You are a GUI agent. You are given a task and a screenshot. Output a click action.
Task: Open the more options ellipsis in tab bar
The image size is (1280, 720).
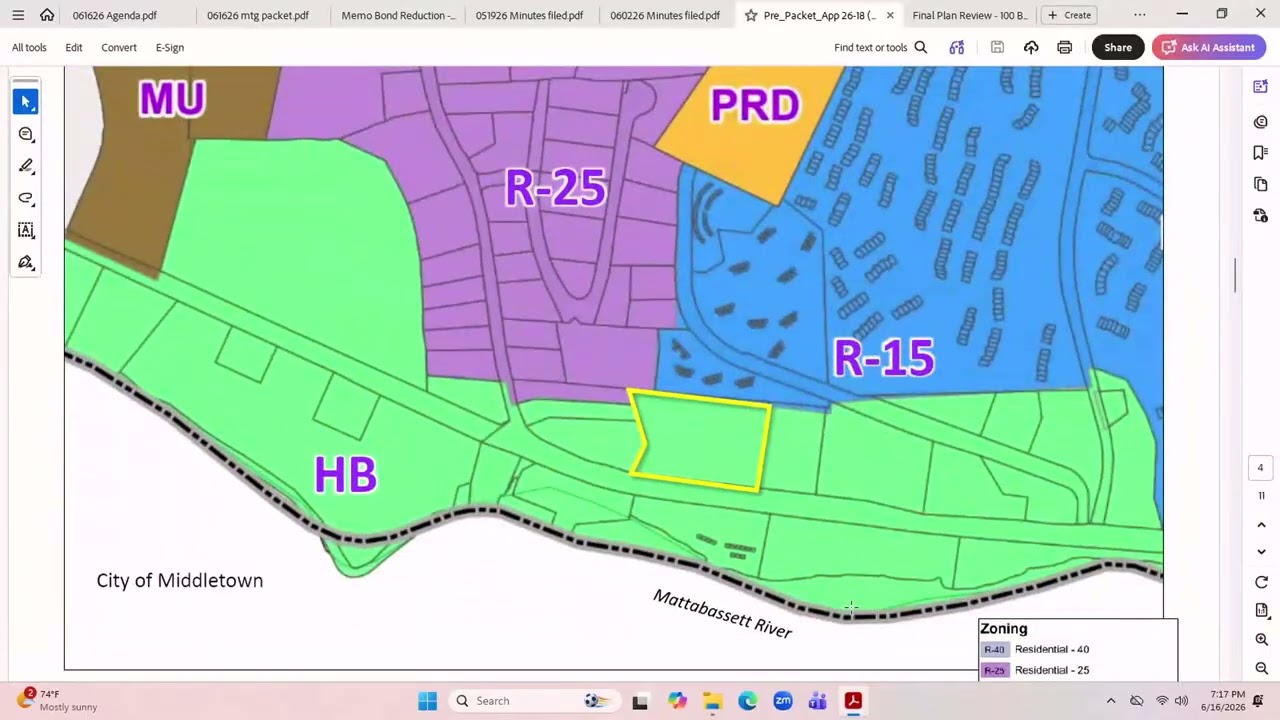pyautogui.click(x=1140, y=15)
